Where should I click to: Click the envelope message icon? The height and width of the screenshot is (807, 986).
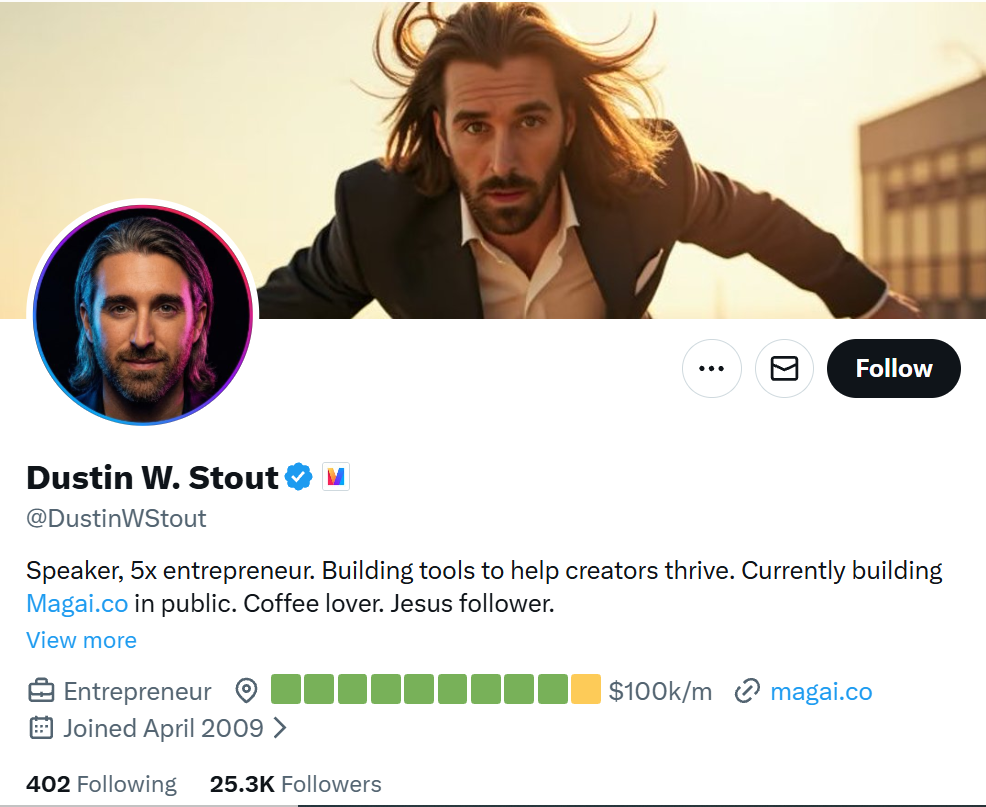(784, 369)
